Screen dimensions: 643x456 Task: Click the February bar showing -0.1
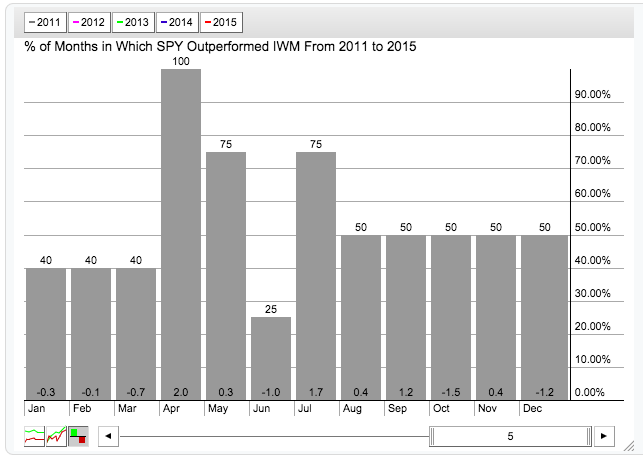[91, 334]
